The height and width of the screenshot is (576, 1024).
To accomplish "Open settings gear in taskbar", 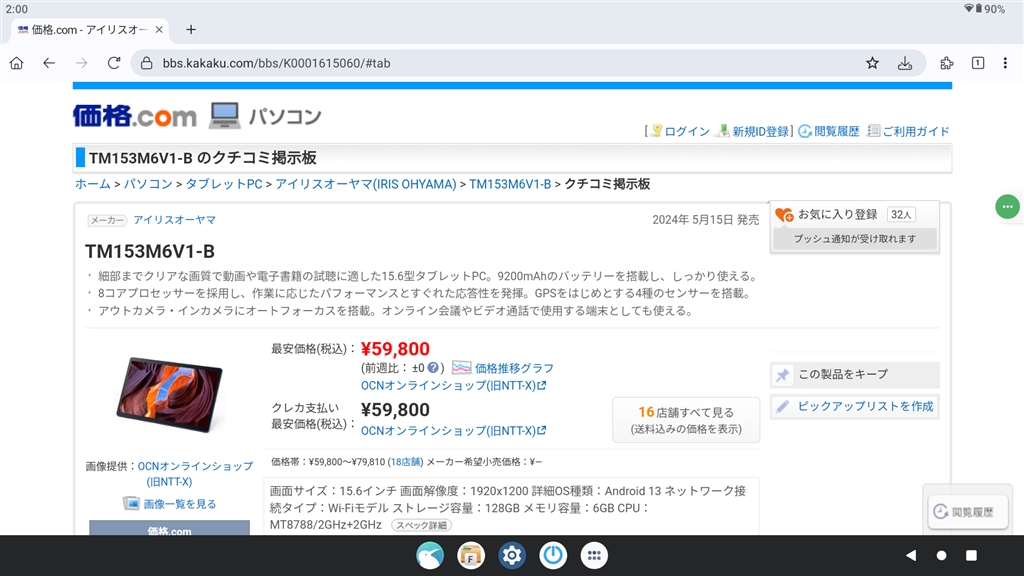I will (x=512, y=555).
